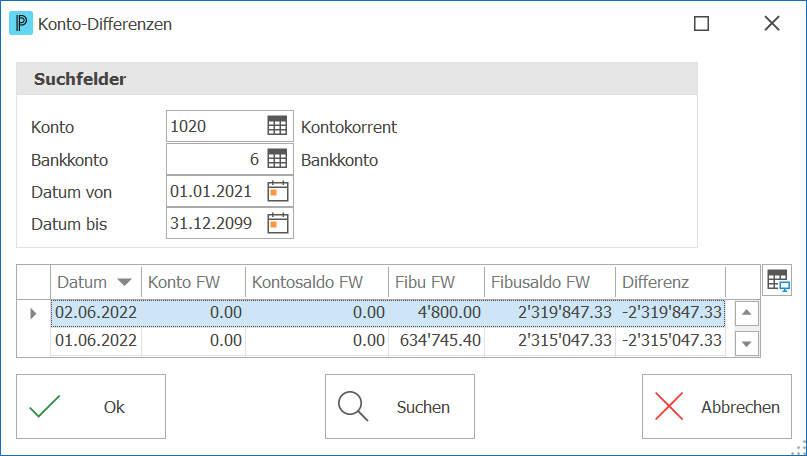Select the row dated 02.06.2022
The height and width of the screenshot is (456, 807).
pos(388,312)
